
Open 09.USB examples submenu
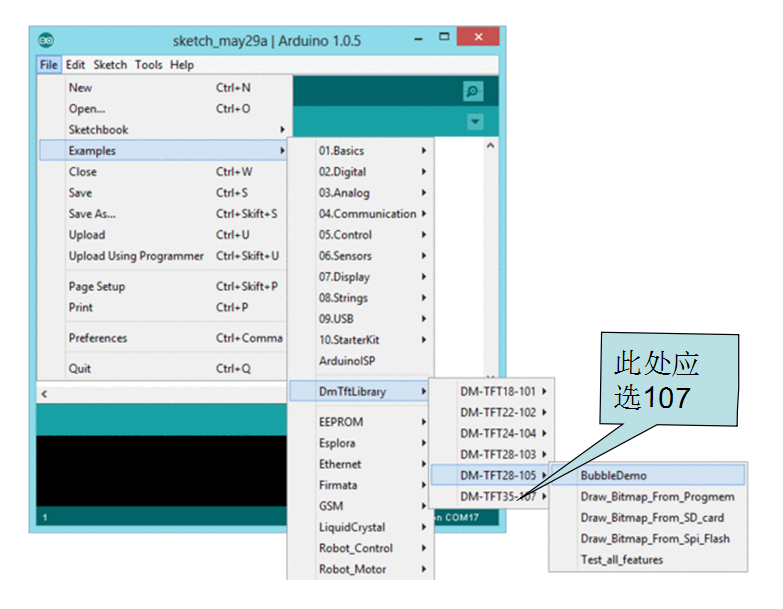(x=361, y=318)
